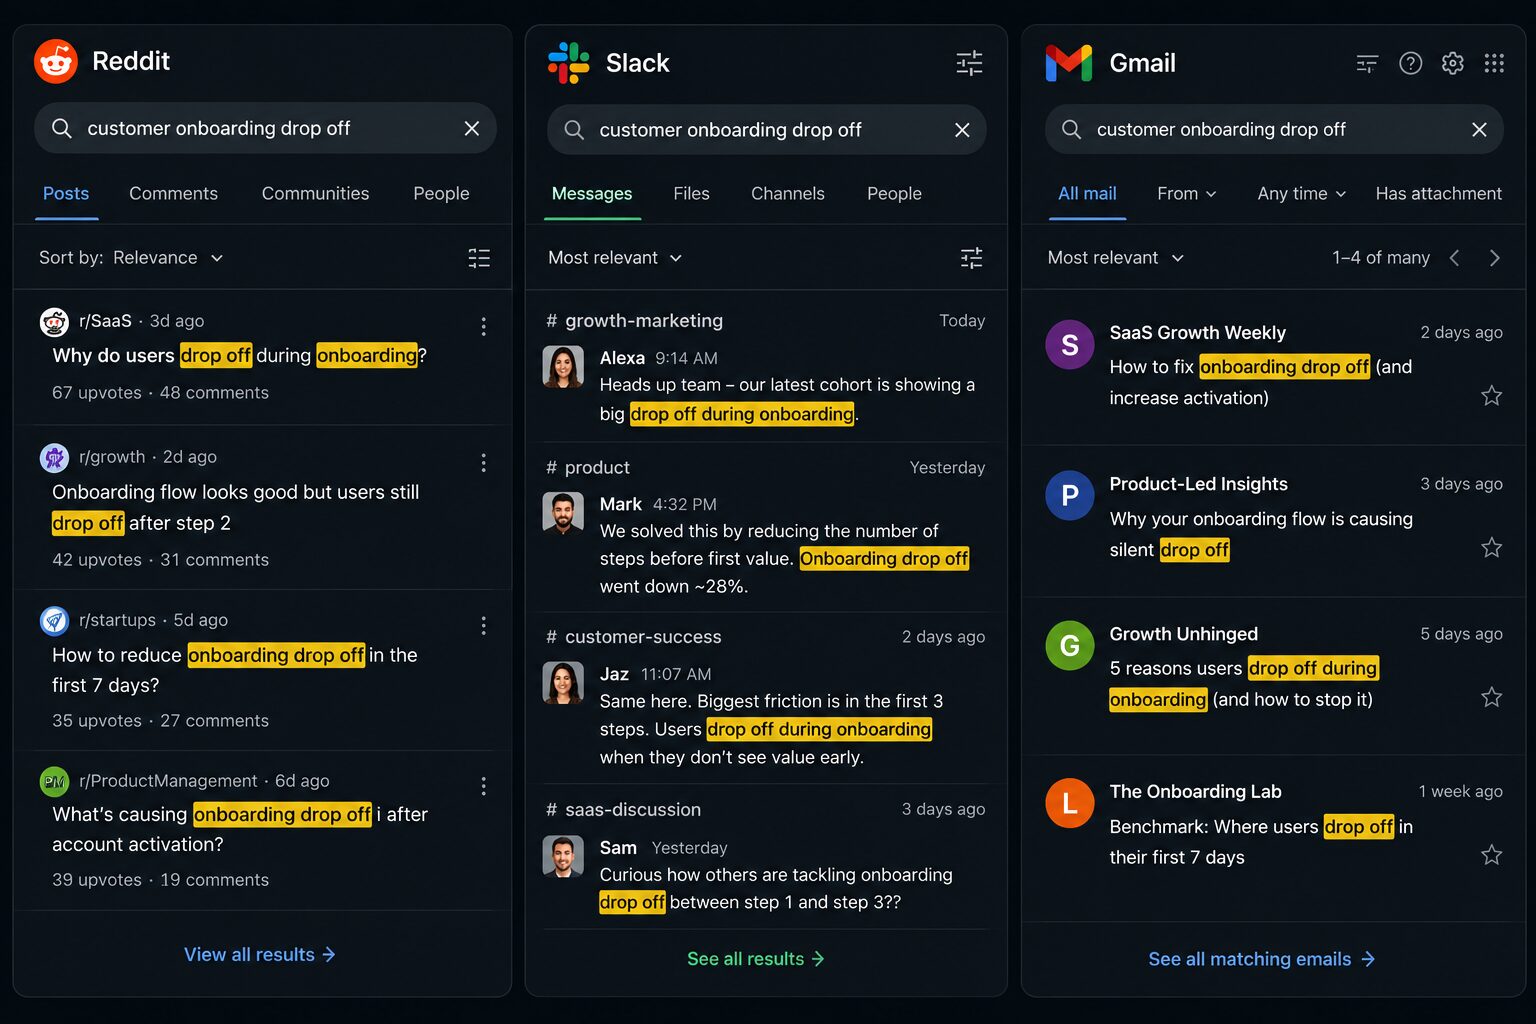
Task: Open the #saas-discussion channel link
Action: [x=623, y=810]
